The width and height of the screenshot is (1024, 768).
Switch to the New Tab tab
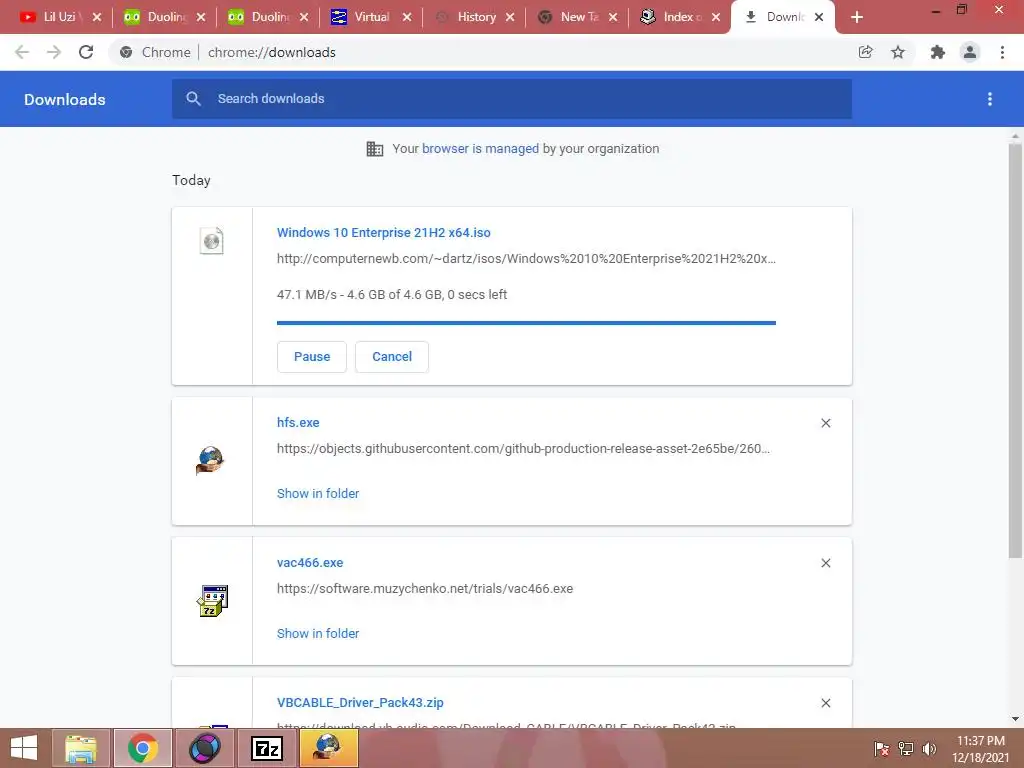coord(578,17)
